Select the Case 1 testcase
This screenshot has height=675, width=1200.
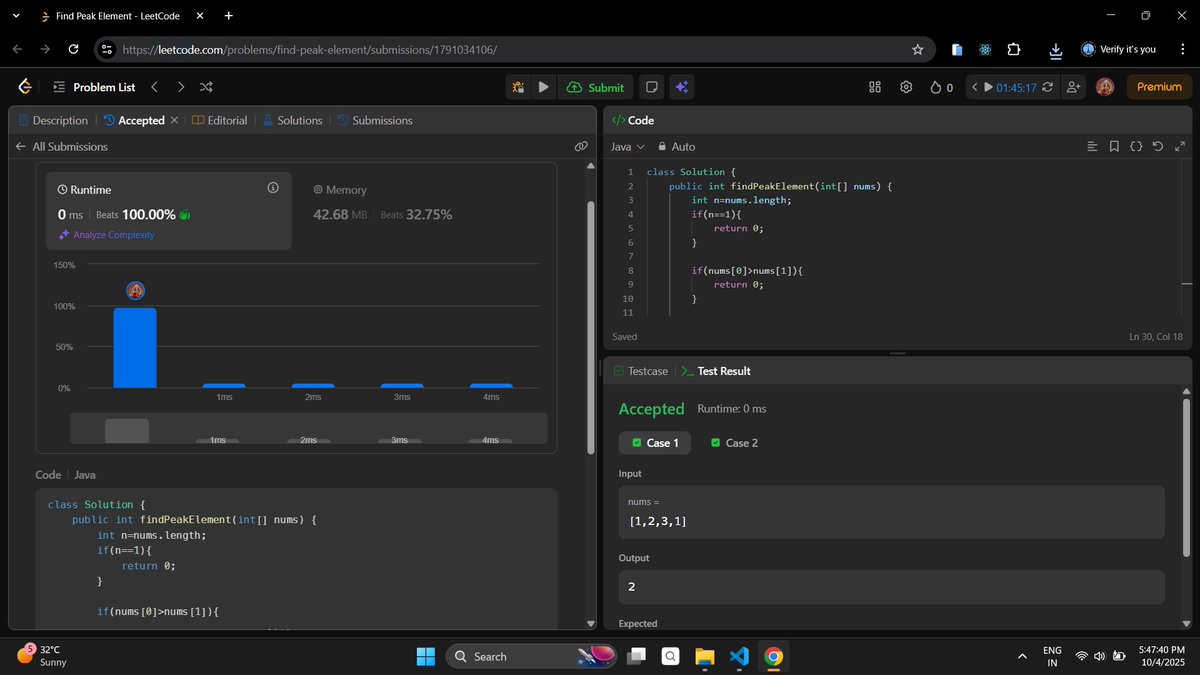click(x=655, y=443)
